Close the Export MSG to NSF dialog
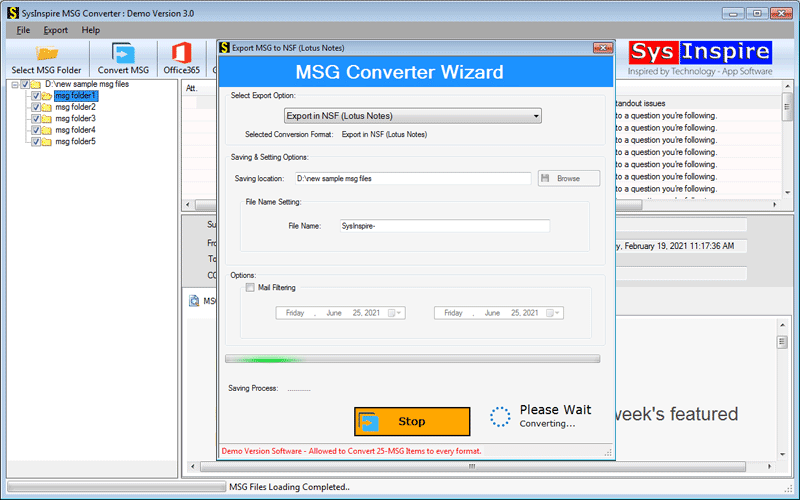The height and width of the screenshot is (500, 800). [x=602, y=47]
